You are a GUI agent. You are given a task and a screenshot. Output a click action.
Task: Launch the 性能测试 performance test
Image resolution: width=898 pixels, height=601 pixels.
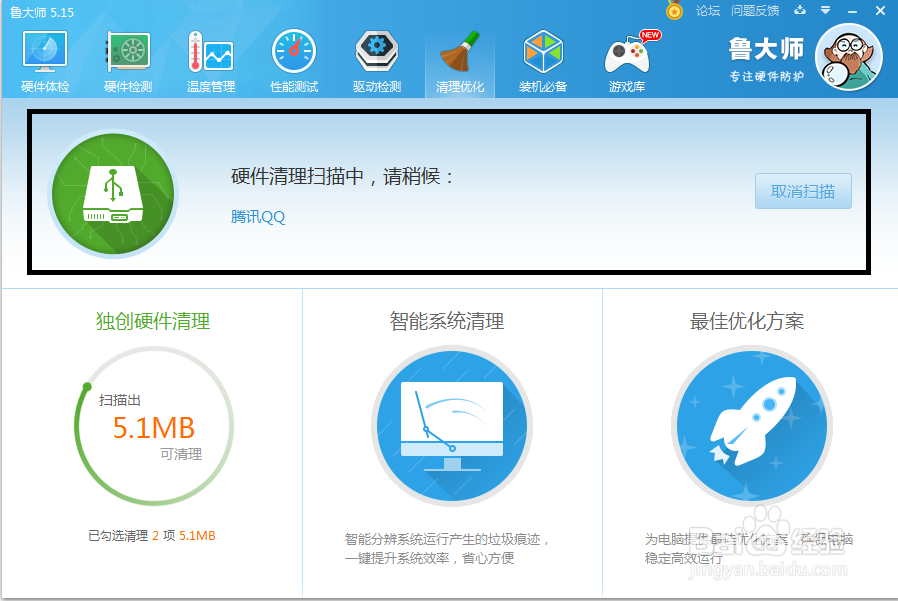pyautogui.click(x=293, y=58)
